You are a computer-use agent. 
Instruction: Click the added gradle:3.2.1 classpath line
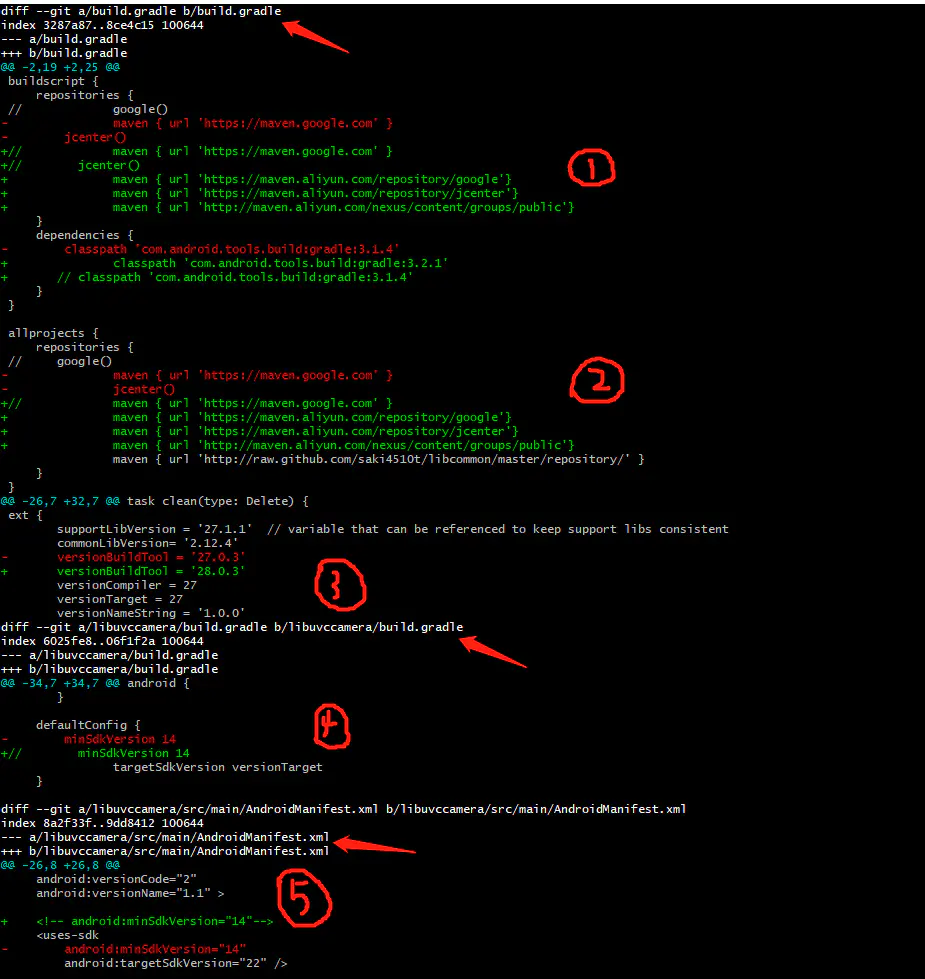280,263
